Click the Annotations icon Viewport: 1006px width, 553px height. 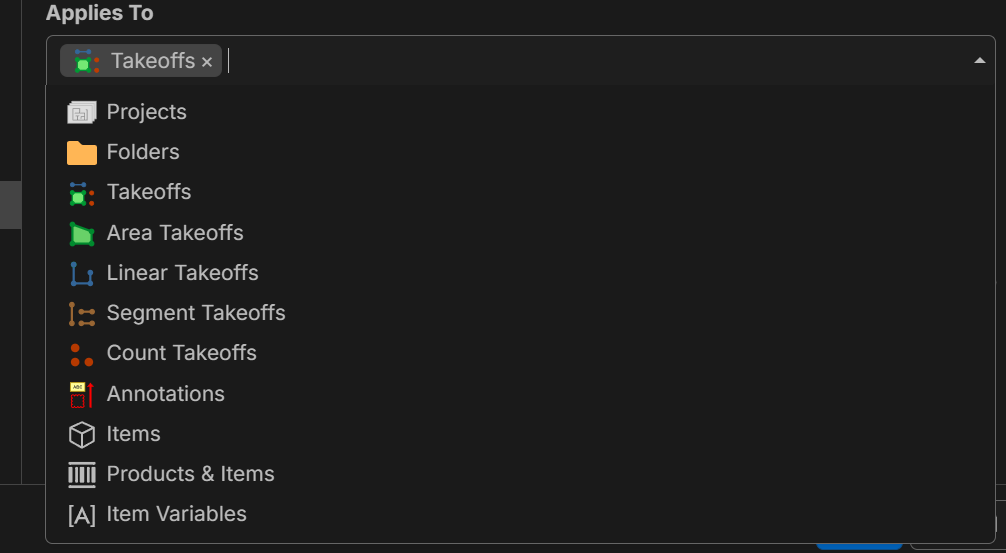click(81, 394)
